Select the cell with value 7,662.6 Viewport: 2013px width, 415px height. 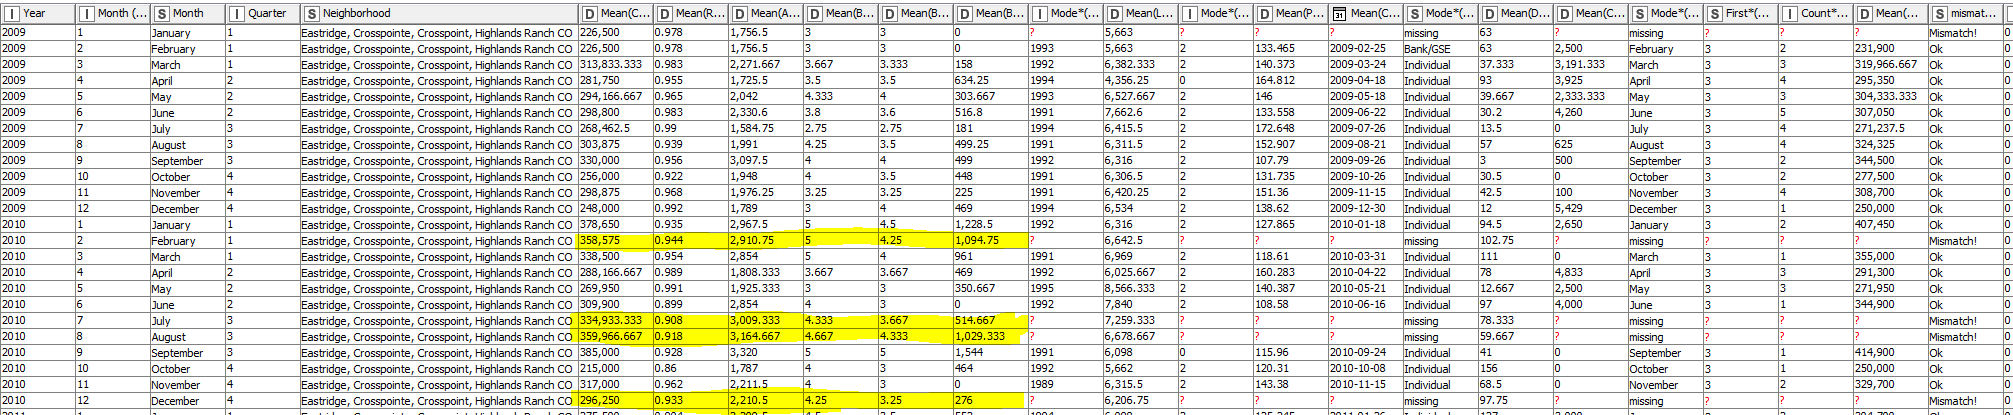point(1140,113)
